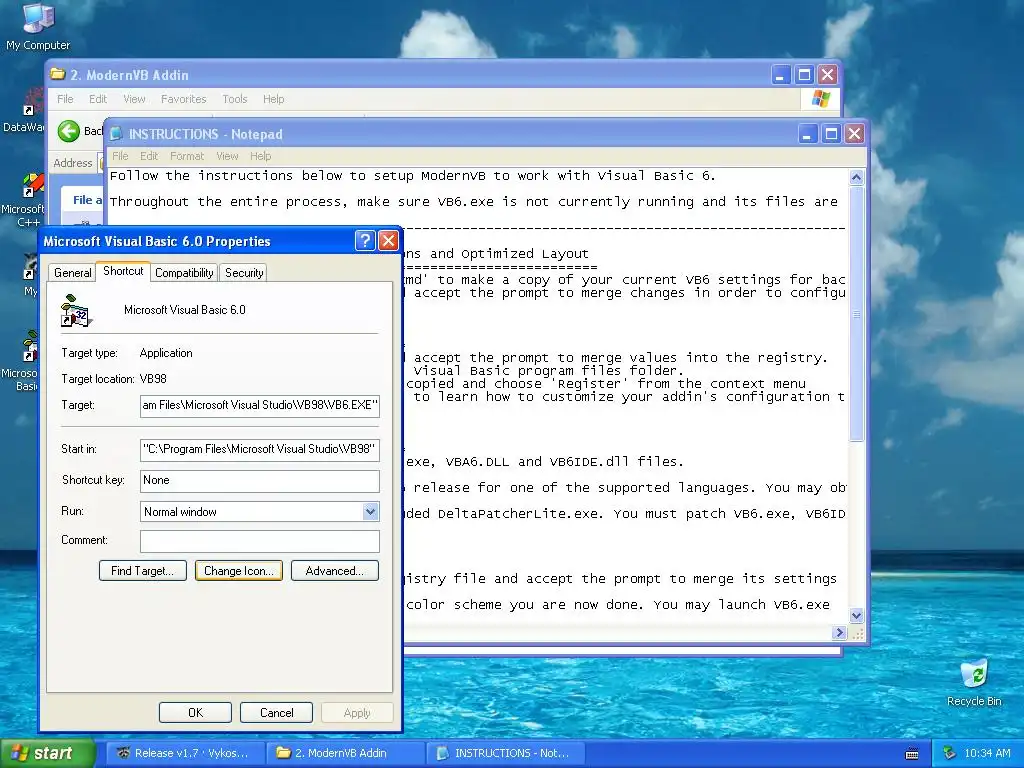Click the keyboard icon in system tray
The image size is (1024, 768).
tap(912, 754)
